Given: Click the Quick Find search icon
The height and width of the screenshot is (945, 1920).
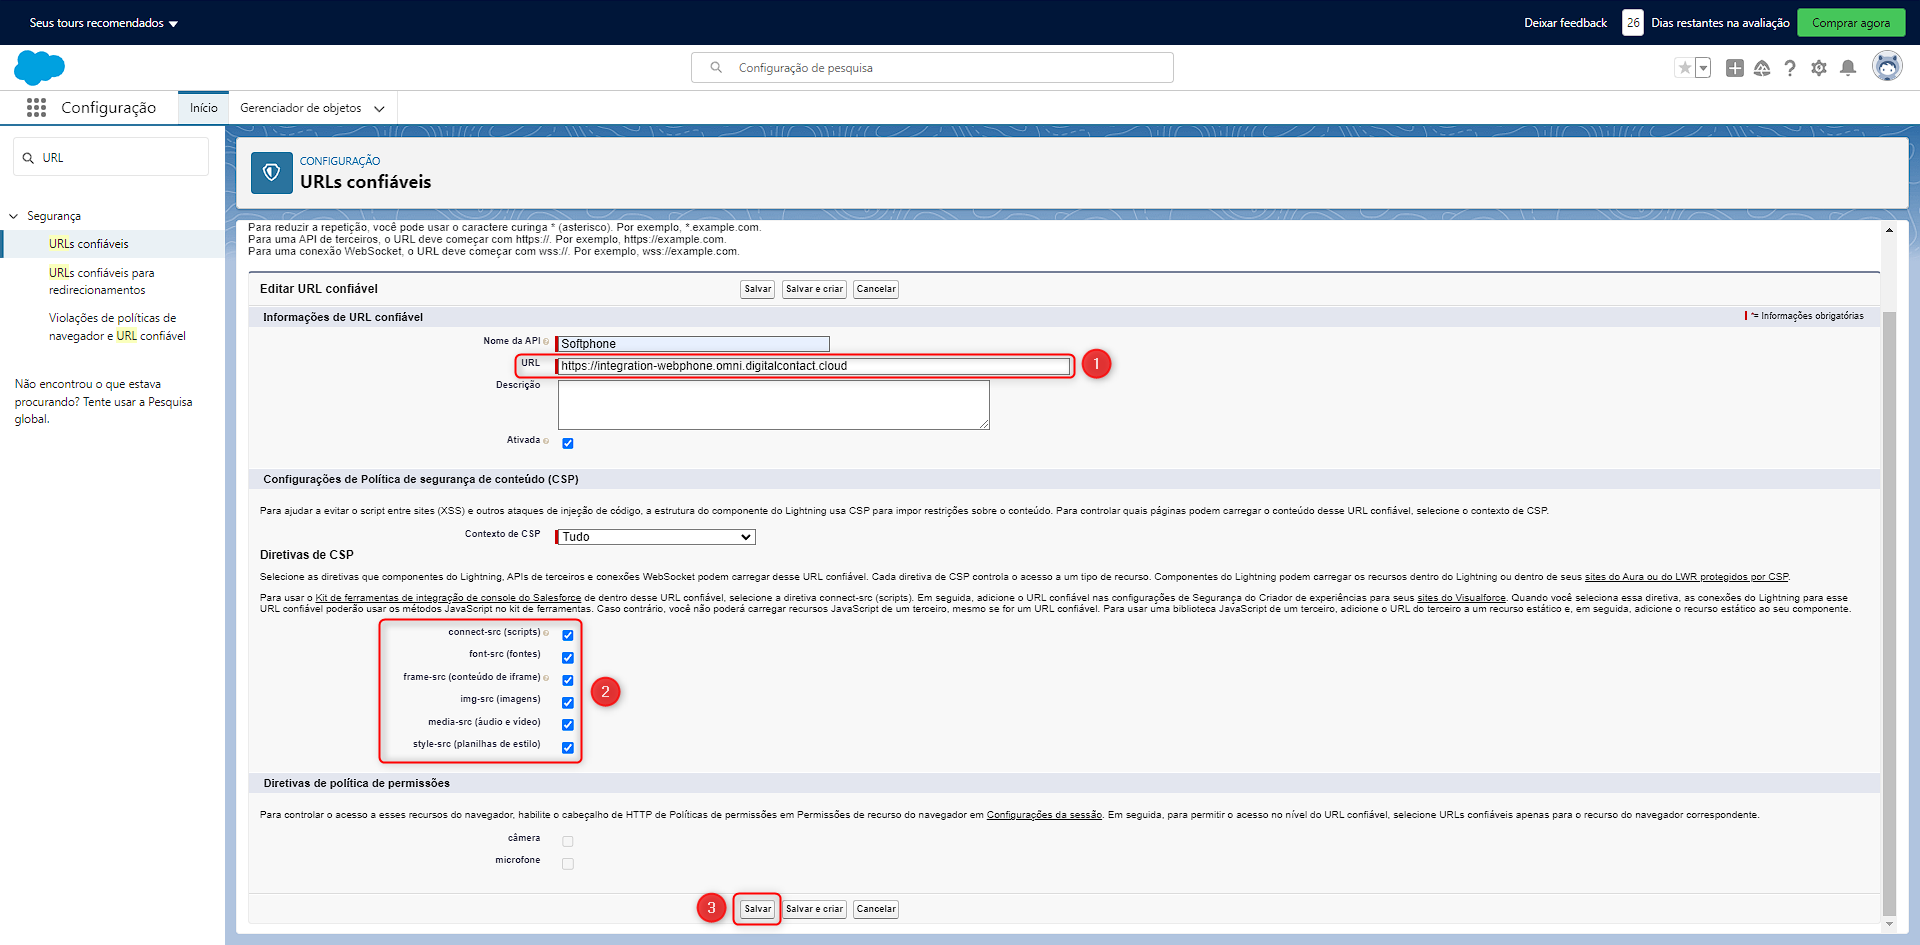Looking at the screenshot, I should tap(28, 158).
